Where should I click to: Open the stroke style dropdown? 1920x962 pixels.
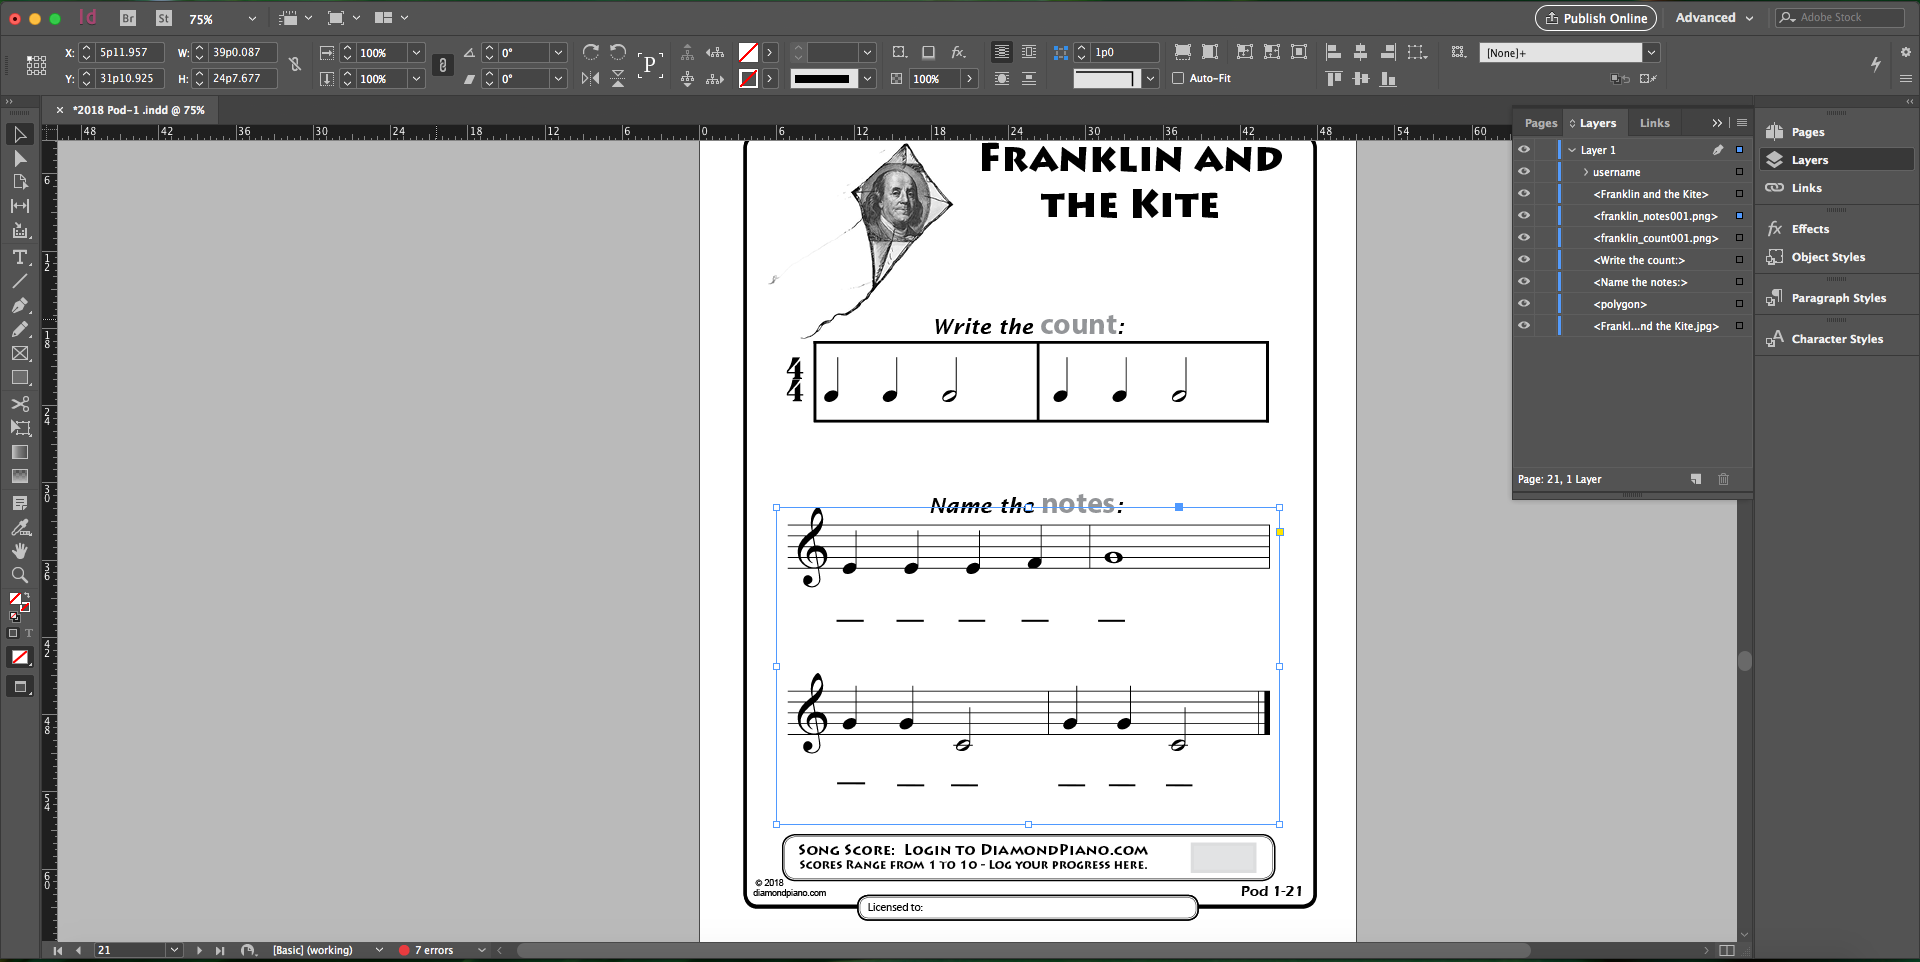pyautogui.click(x=867, y=78)
